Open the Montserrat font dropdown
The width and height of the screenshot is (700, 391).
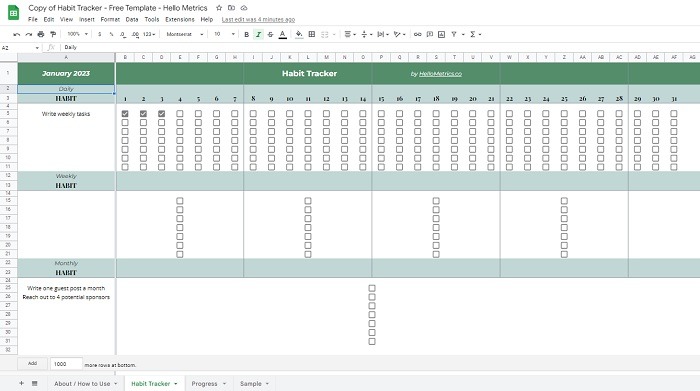184,34
